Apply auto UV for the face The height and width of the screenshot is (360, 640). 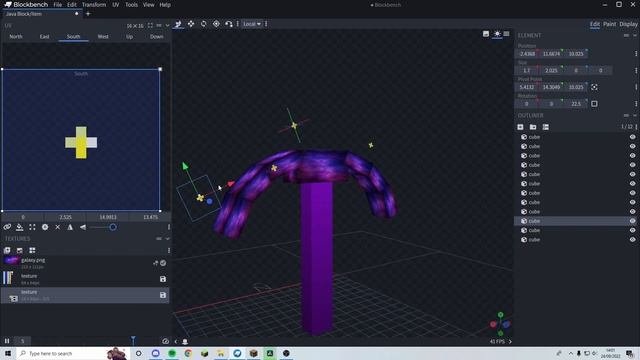(x=45, y=227)
